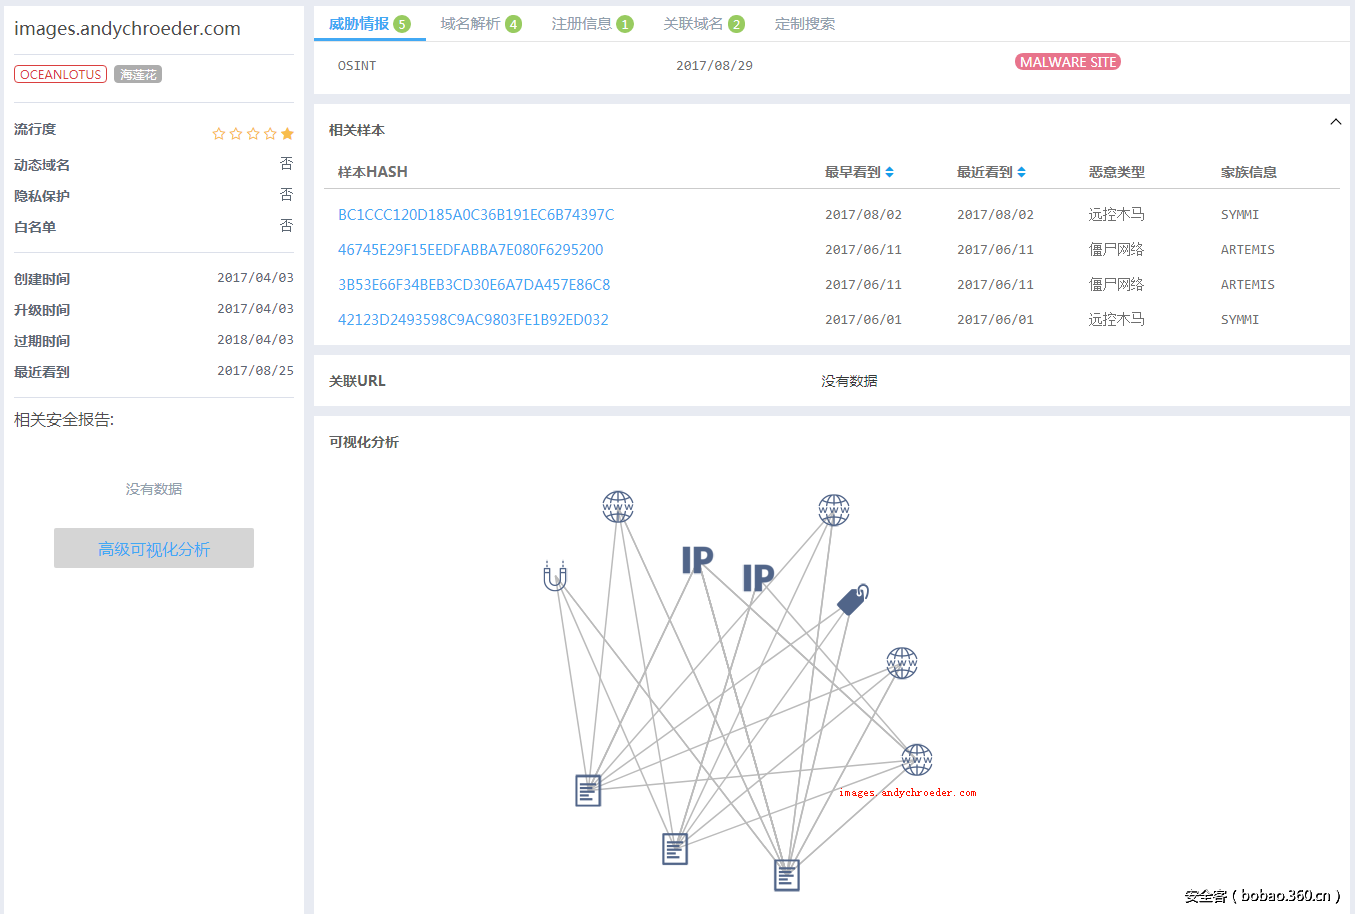This screenshot has height=914, width=1355.
Task: Click the MALWARE SITE badge
Action: (x=1067, y=62)
